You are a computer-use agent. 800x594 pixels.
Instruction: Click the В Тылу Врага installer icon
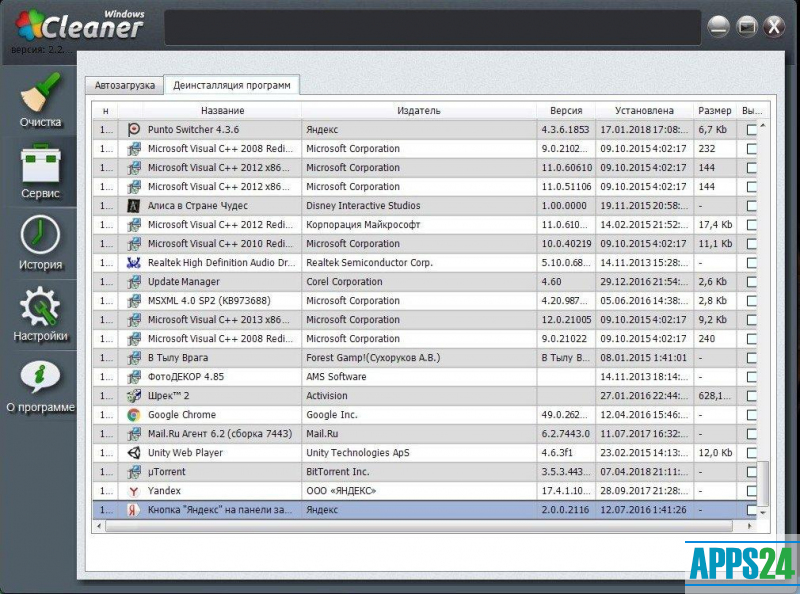(134, 358)
